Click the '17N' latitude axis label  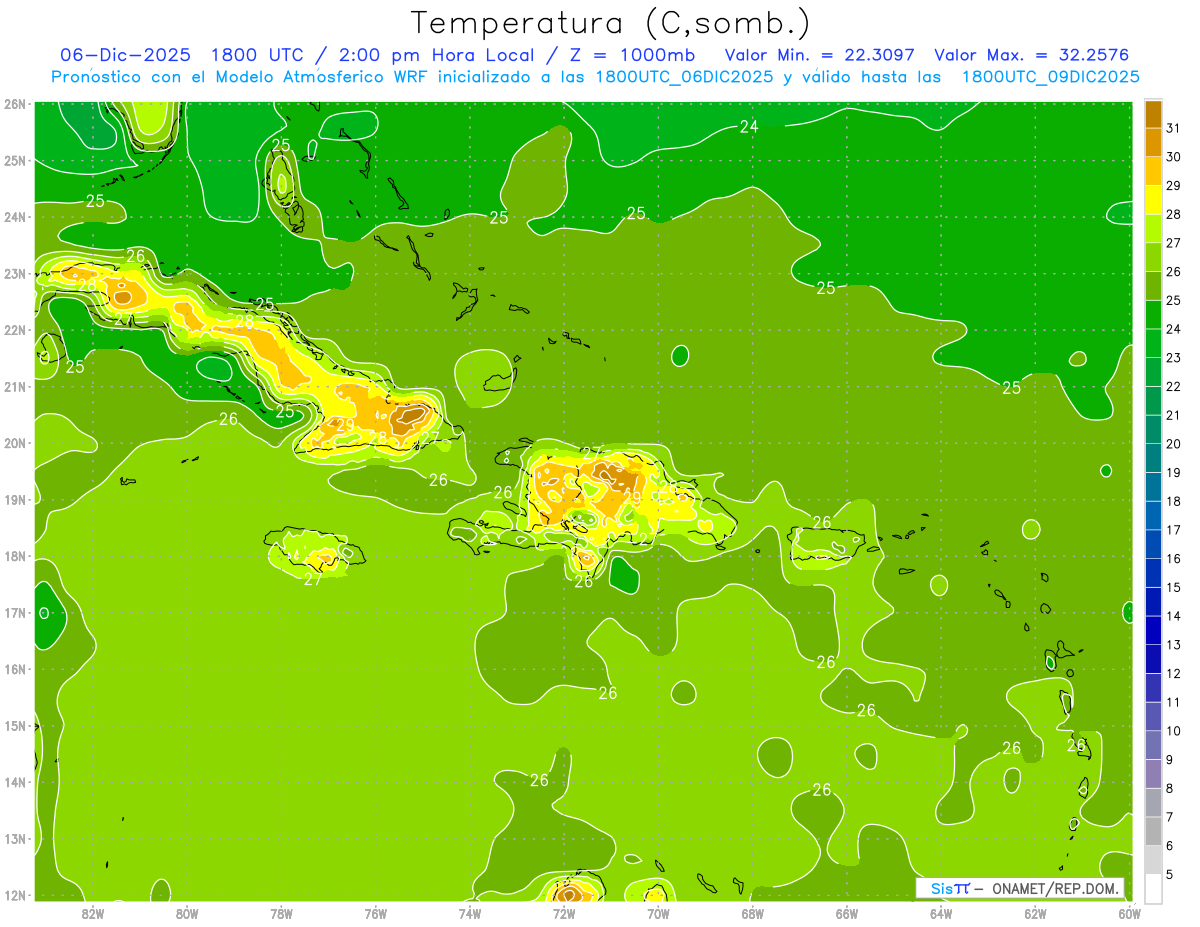15,612
